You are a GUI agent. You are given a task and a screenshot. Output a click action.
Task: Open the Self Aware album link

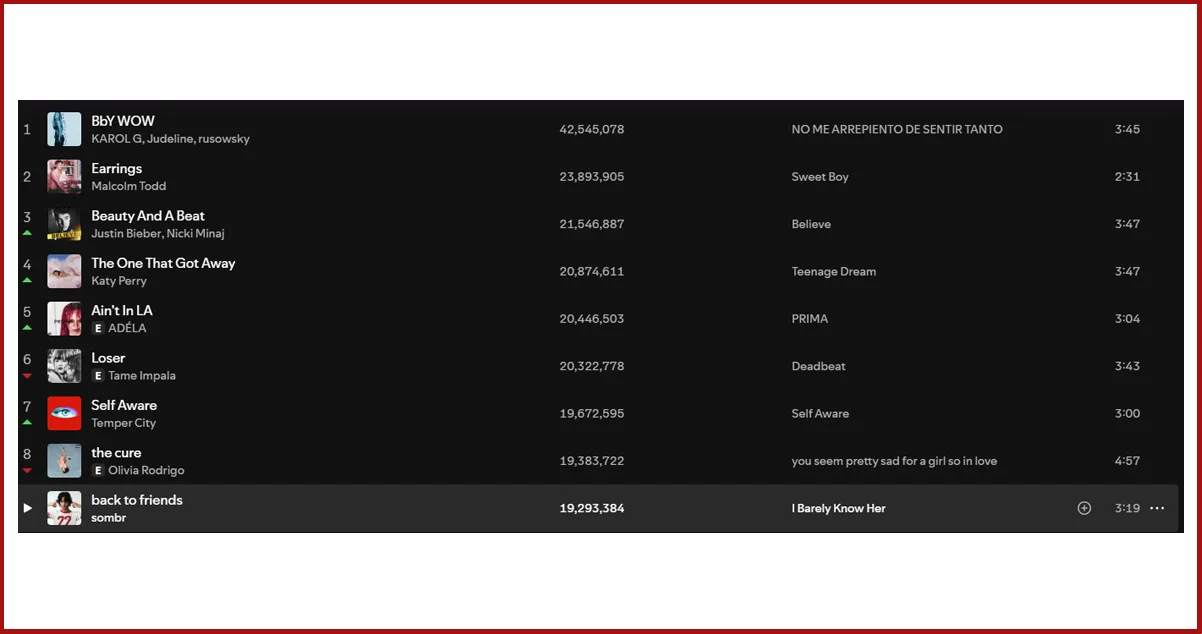[820, 413]
